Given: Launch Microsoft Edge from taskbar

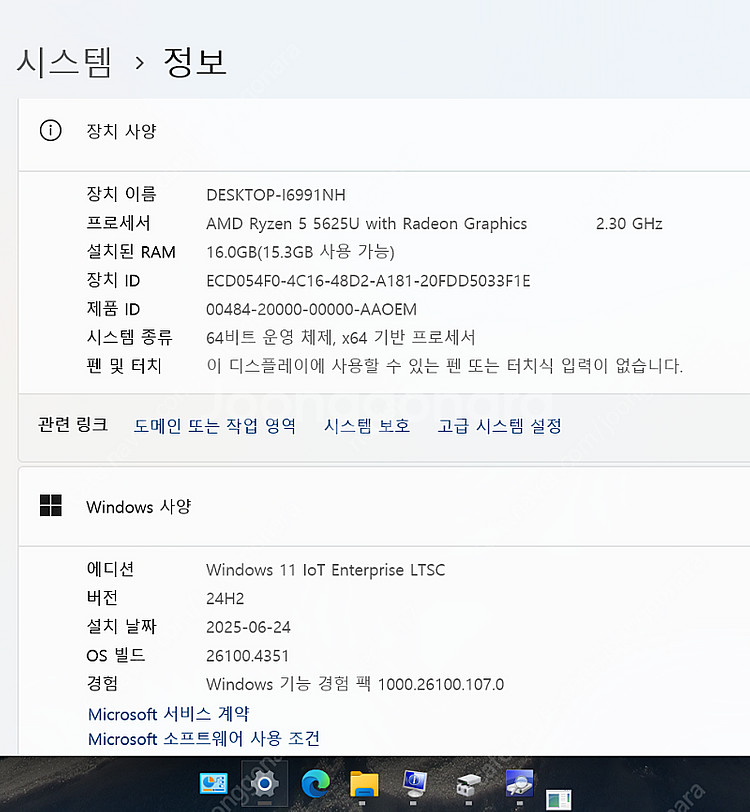Looking at the screenshot, I should (x=315, y=784).
